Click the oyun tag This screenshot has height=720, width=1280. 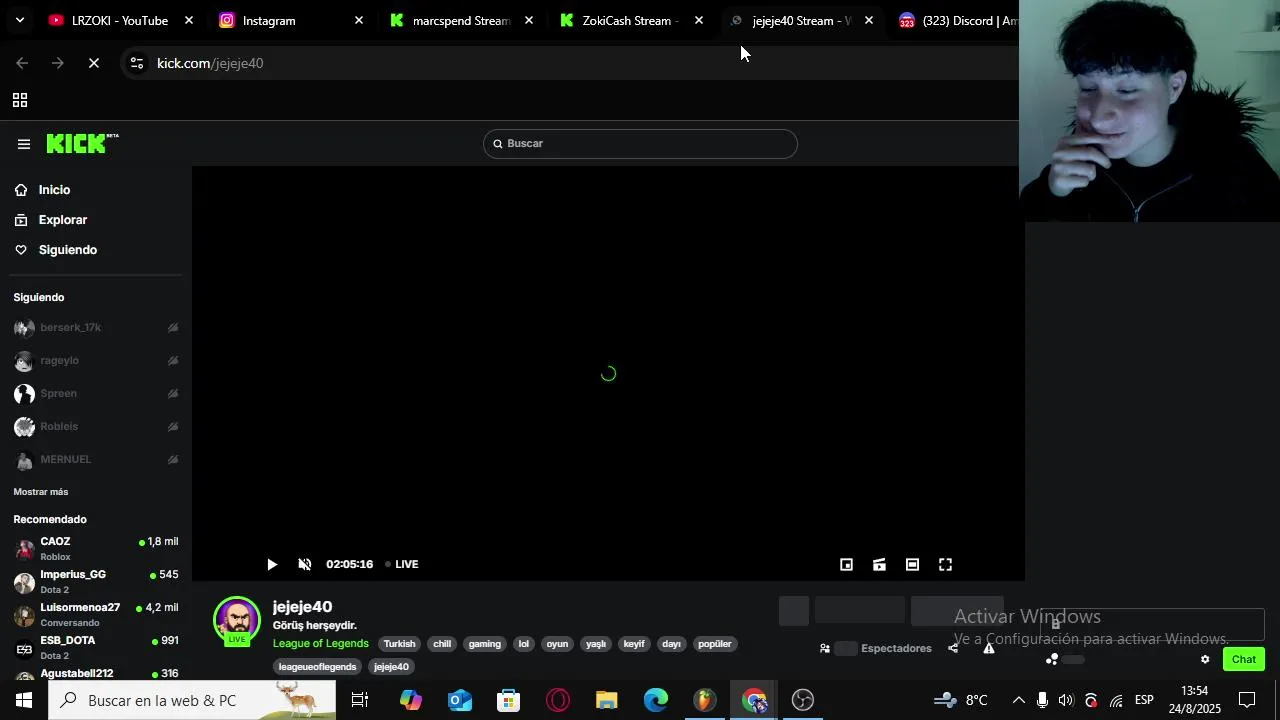pos(557,644)
